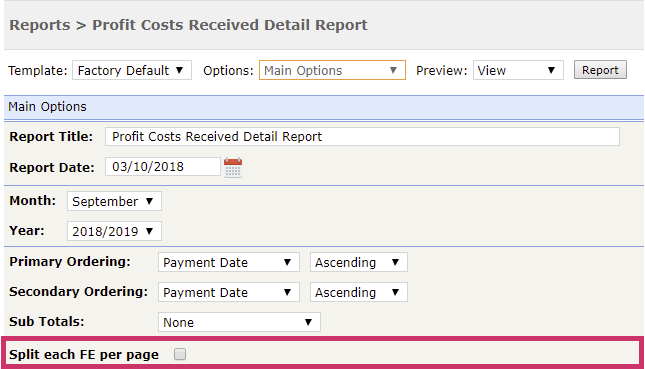Click the Report Title label
This screenshot has width=645, height=369.
(x=51, y=137)
